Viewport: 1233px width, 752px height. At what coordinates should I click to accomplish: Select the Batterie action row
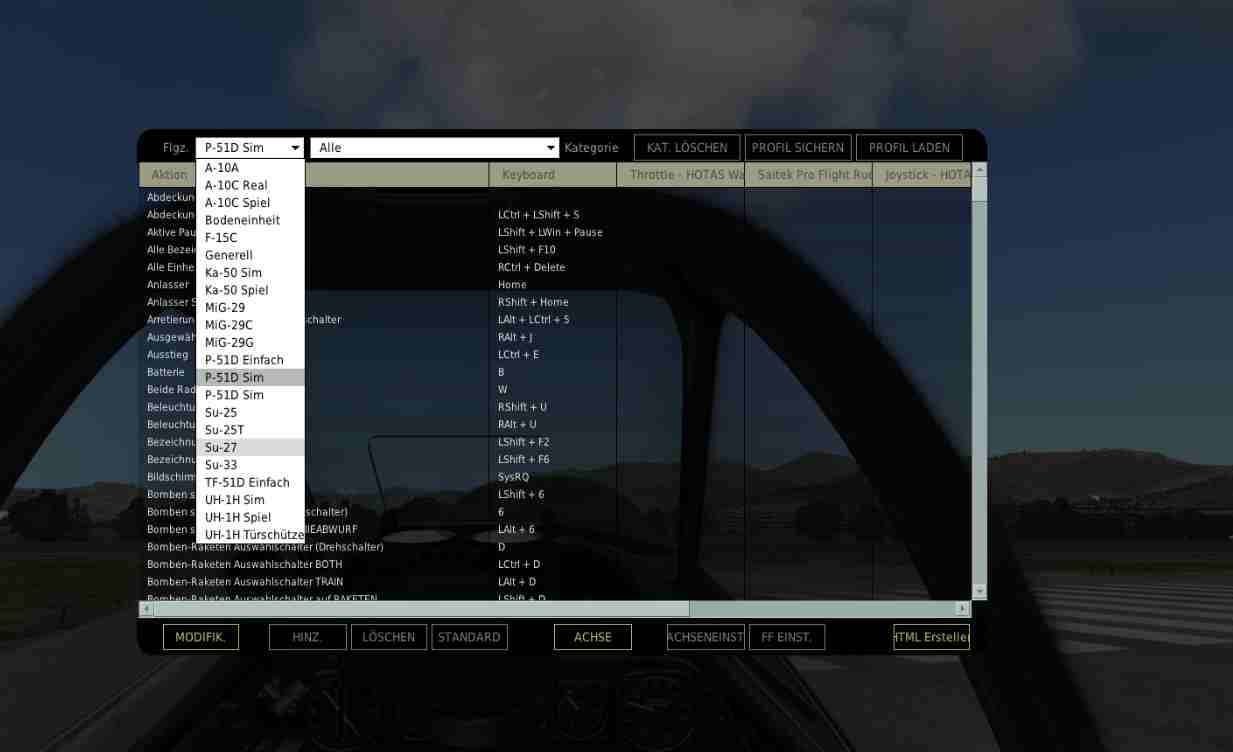[555, 372]
